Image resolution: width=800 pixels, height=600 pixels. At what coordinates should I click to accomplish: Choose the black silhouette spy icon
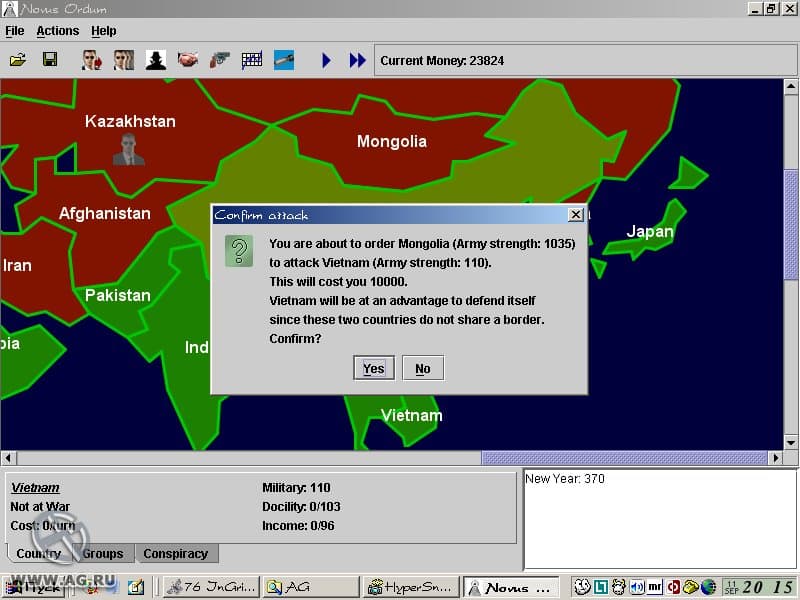(x=156, y=60)
